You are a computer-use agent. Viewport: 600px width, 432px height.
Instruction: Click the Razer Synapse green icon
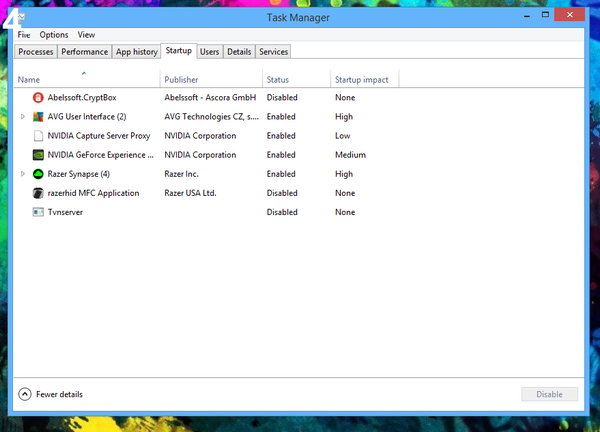[39, 174]
